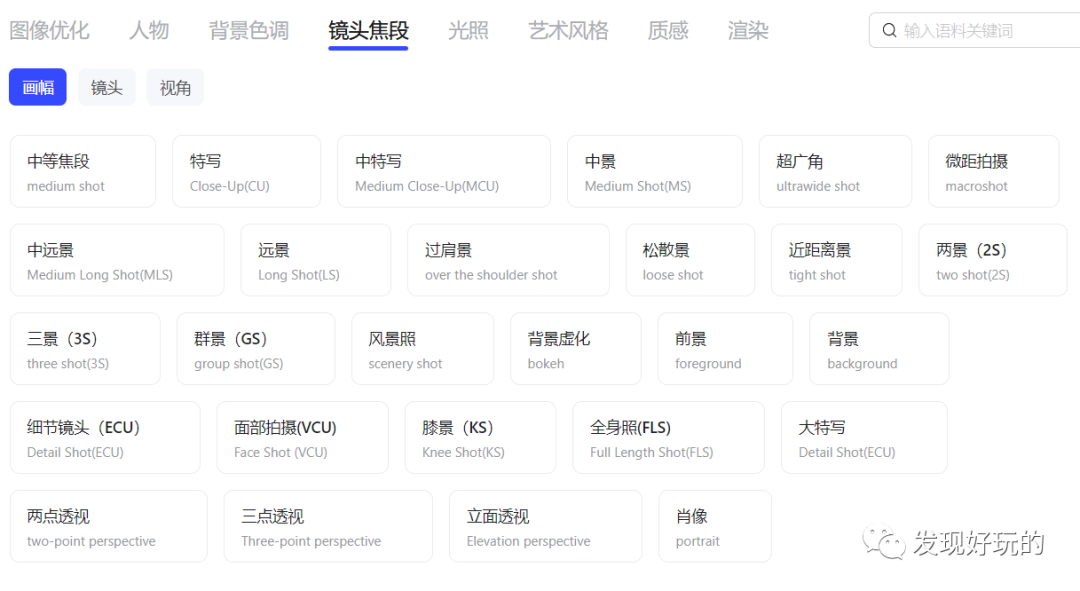The image size is (1080, 591).
Task: Type in the keyword search field
Action: 985,31
